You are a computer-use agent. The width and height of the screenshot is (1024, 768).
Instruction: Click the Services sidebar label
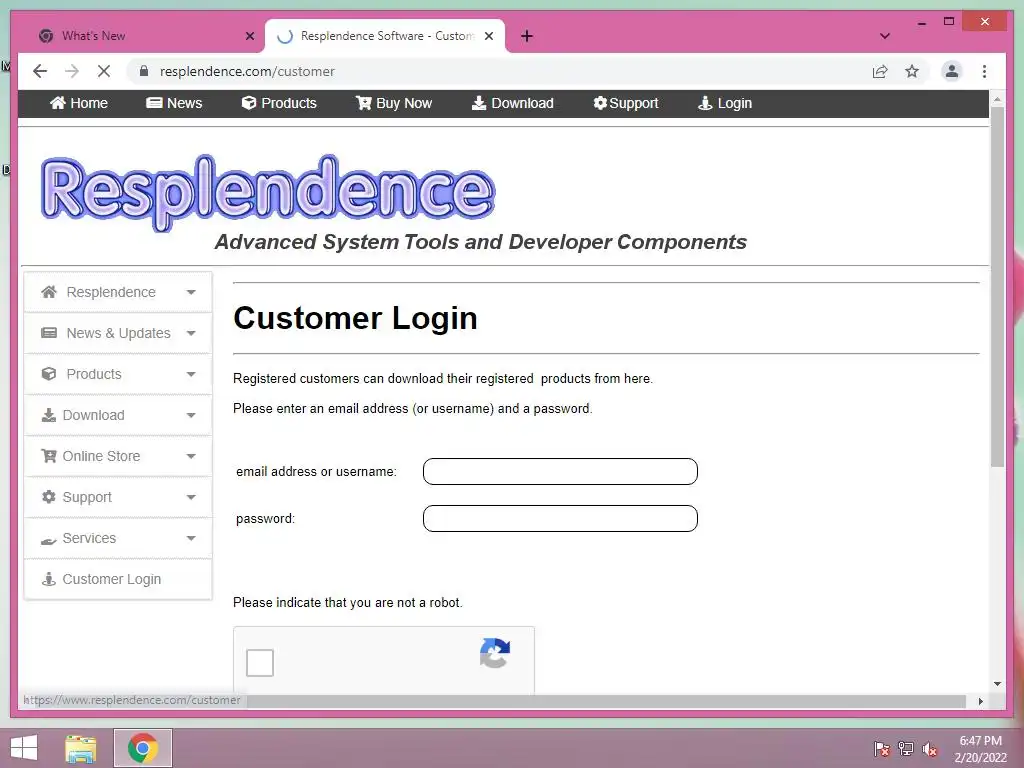pos(89,538)
